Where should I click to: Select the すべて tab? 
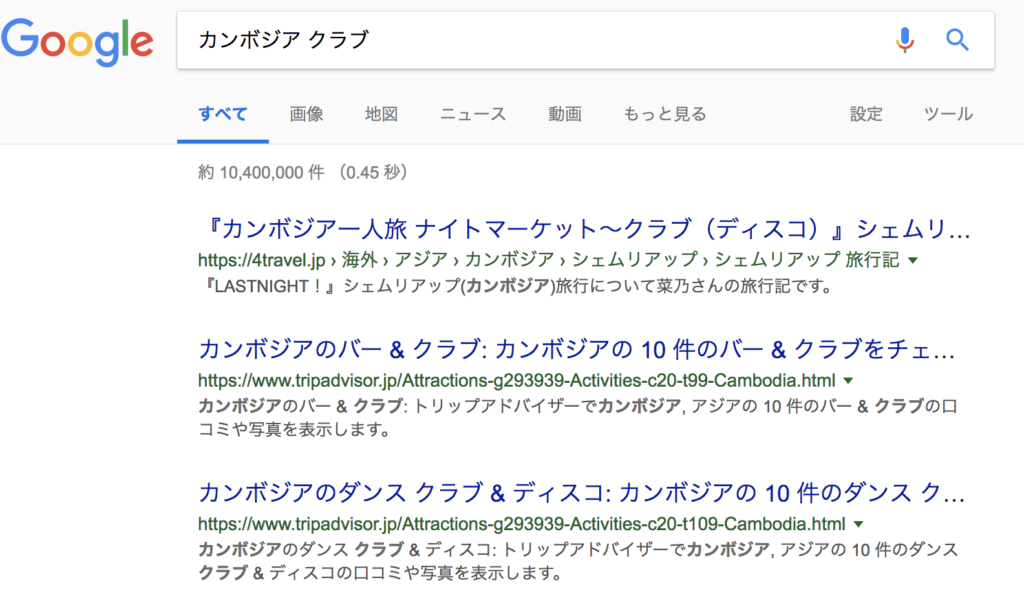(x=223, y=114)
